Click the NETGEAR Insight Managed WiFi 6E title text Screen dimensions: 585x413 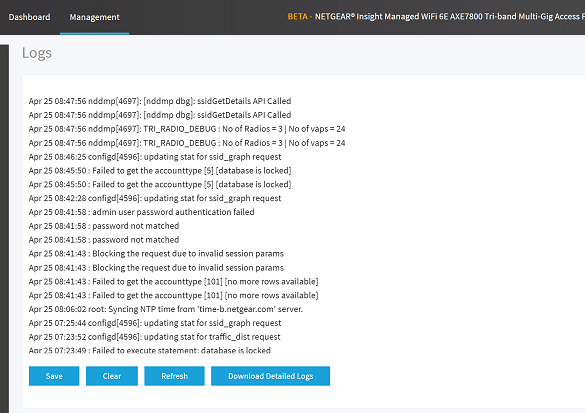pyautogui.click(x=449, y=16)
